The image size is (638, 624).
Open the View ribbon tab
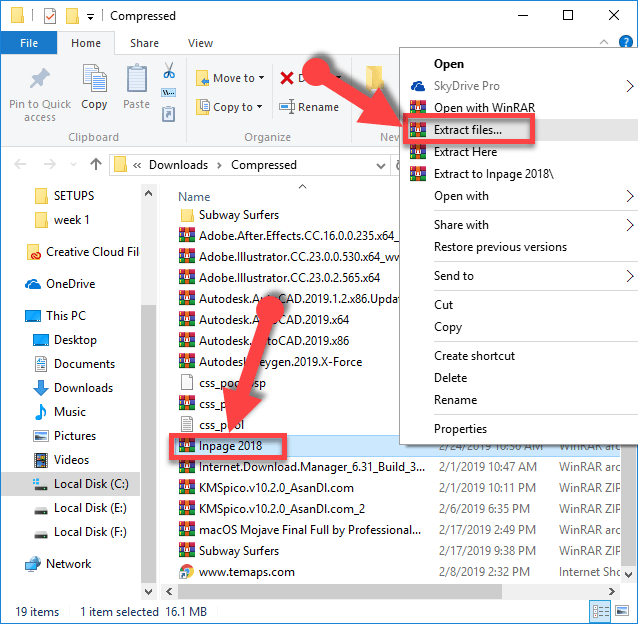point(200,43)
